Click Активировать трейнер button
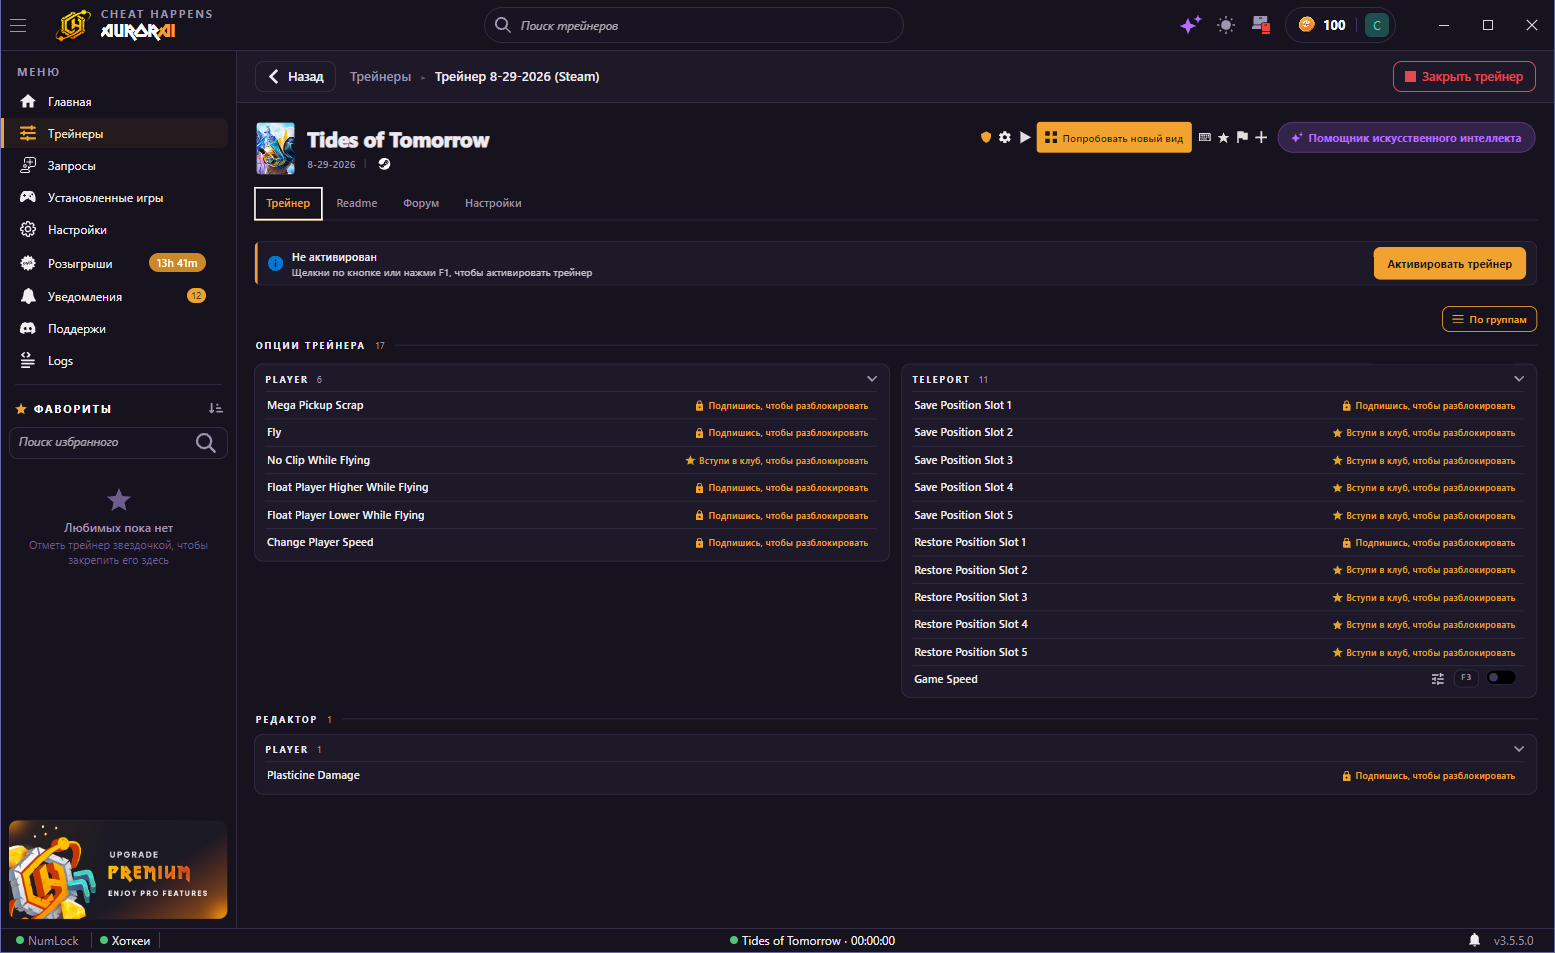This screenshot has width=1555, height=953. pyautogui.click(x=1449, y=264)
